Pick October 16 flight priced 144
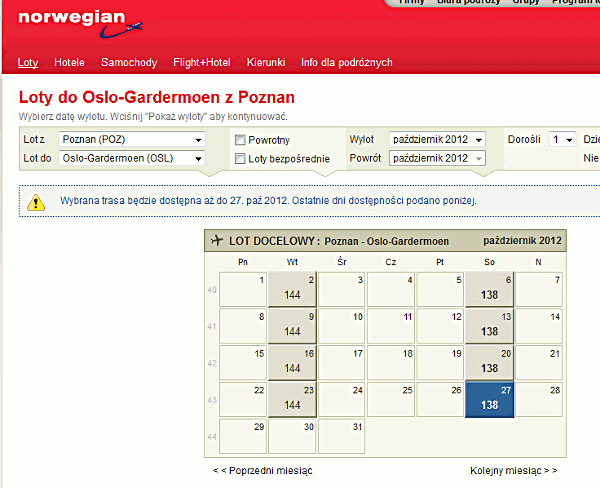 (x=292, y=363)
